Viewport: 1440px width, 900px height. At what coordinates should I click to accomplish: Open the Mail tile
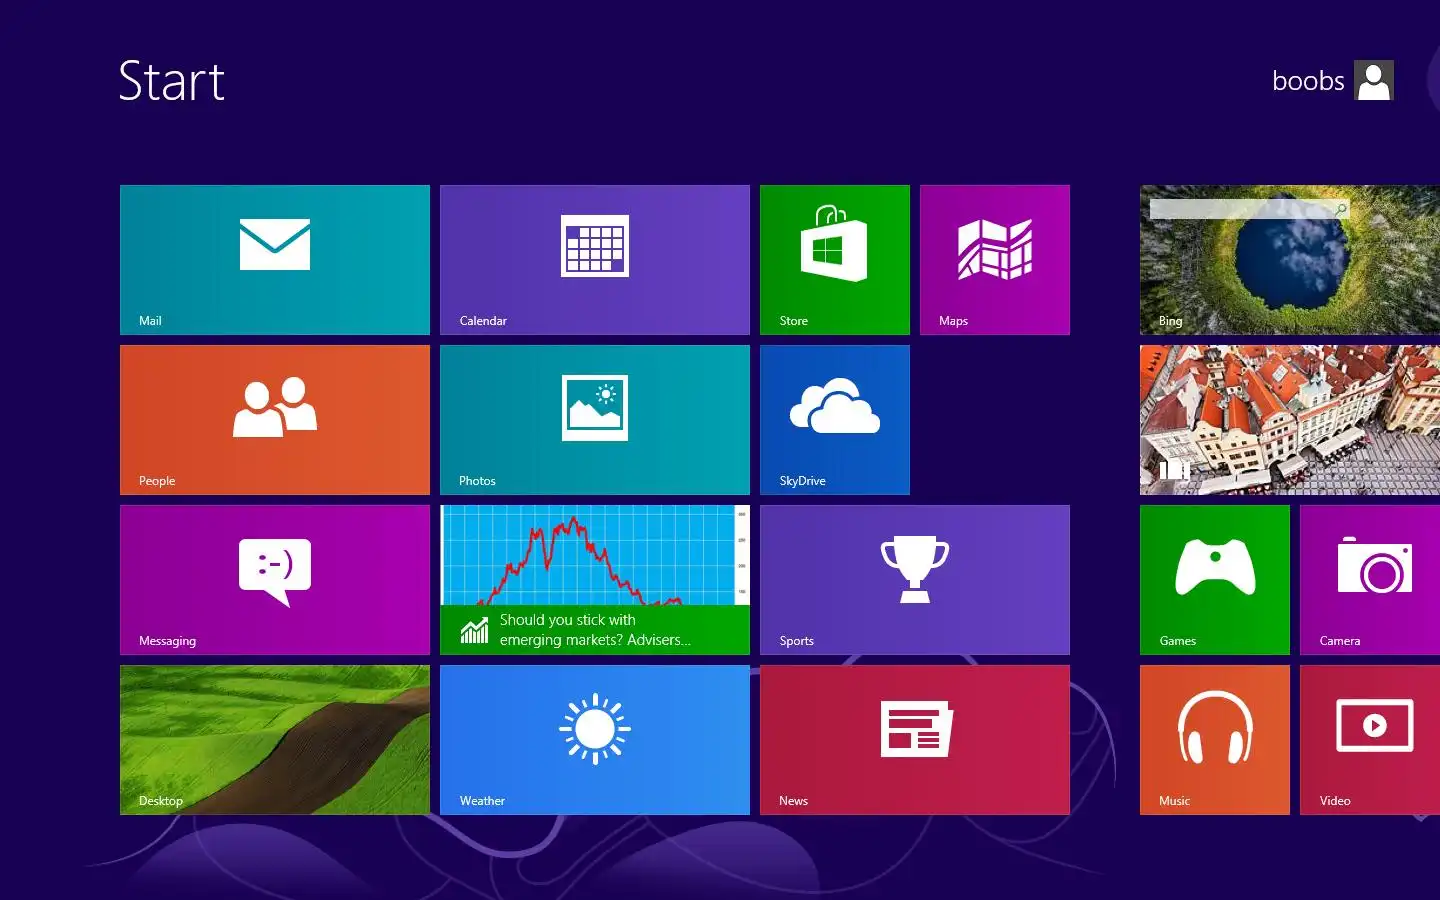(275, 260)
